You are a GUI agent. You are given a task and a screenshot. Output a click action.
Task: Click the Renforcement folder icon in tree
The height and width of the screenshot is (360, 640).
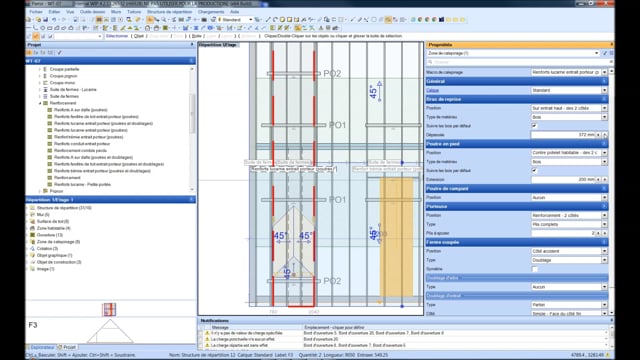coord(46,103)
